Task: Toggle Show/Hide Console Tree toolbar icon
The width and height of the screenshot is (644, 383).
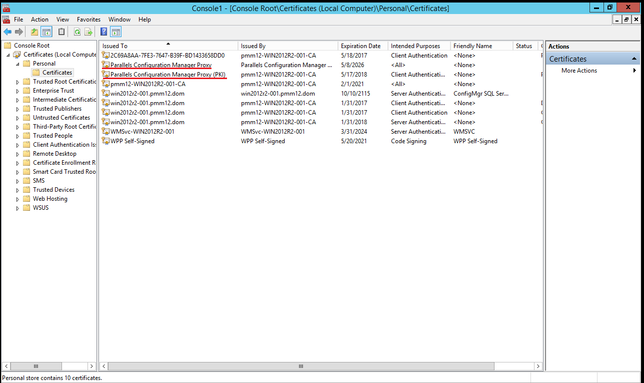Action: [x=46, y=32]
